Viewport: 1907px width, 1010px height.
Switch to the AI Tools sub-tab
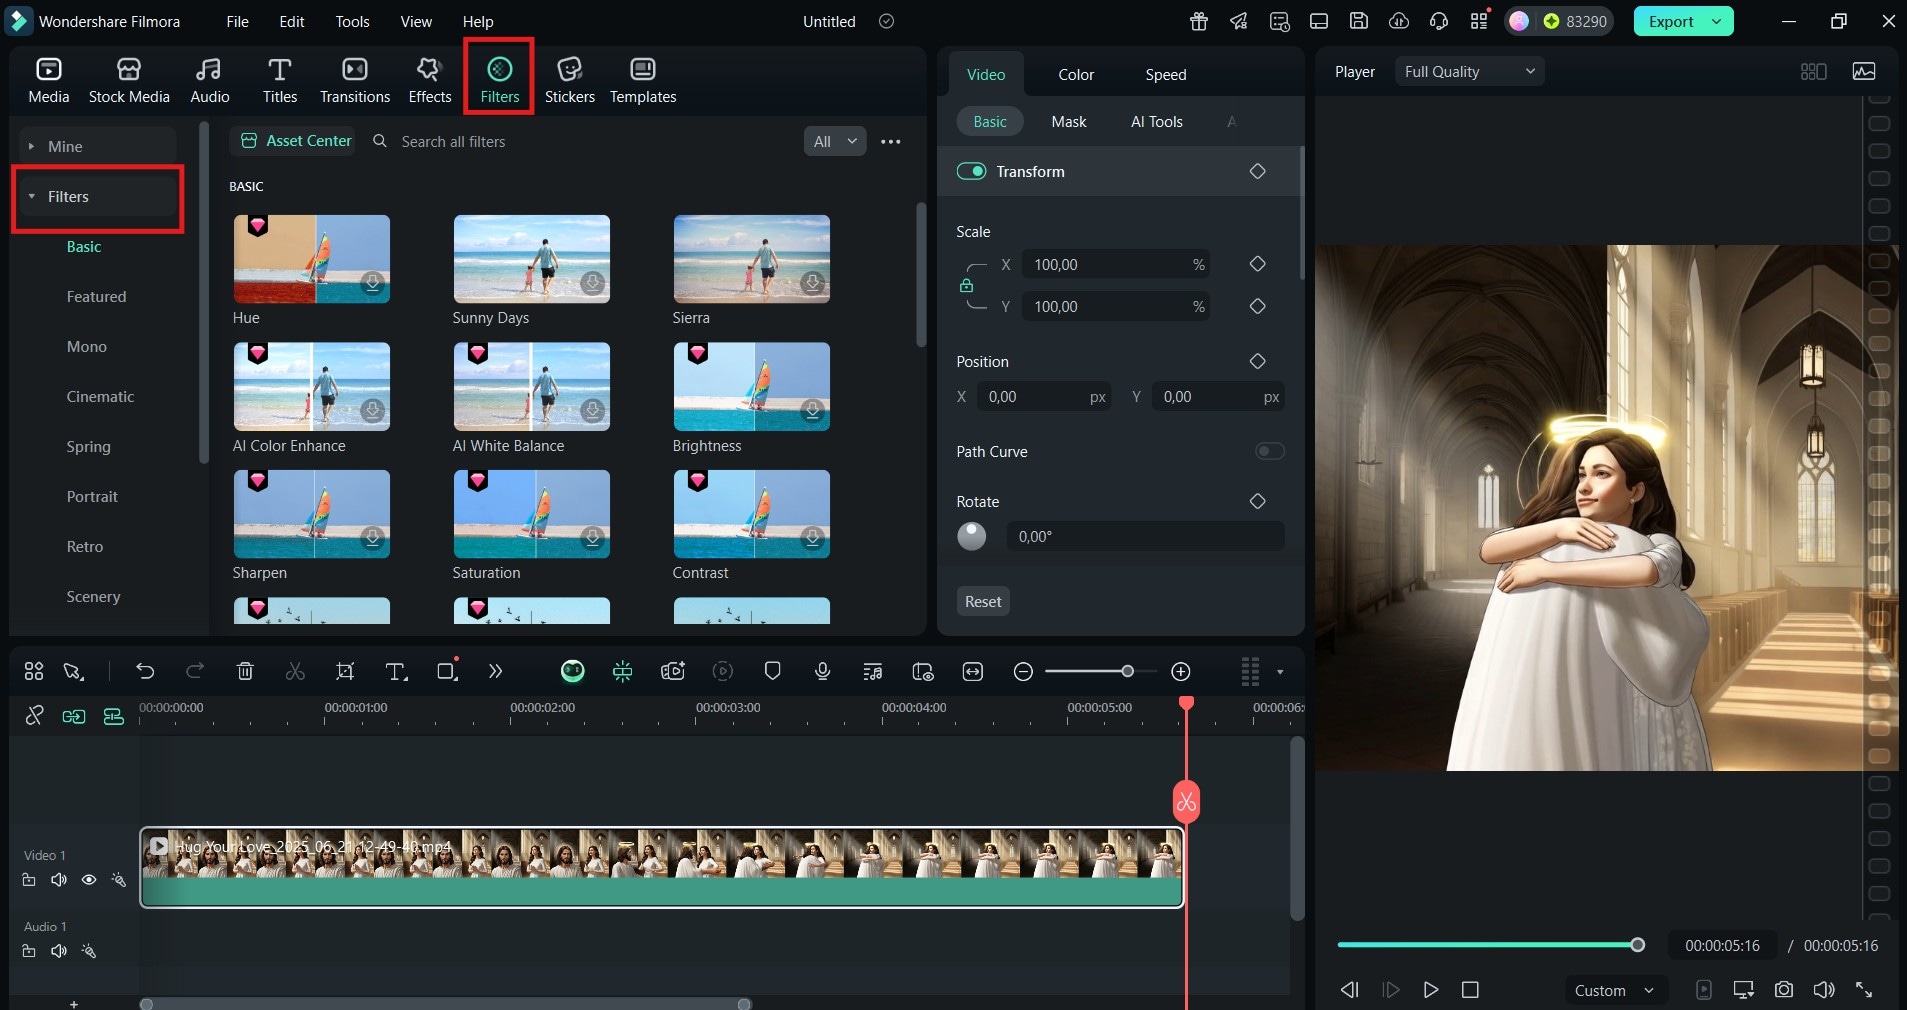pos(1157,121)
